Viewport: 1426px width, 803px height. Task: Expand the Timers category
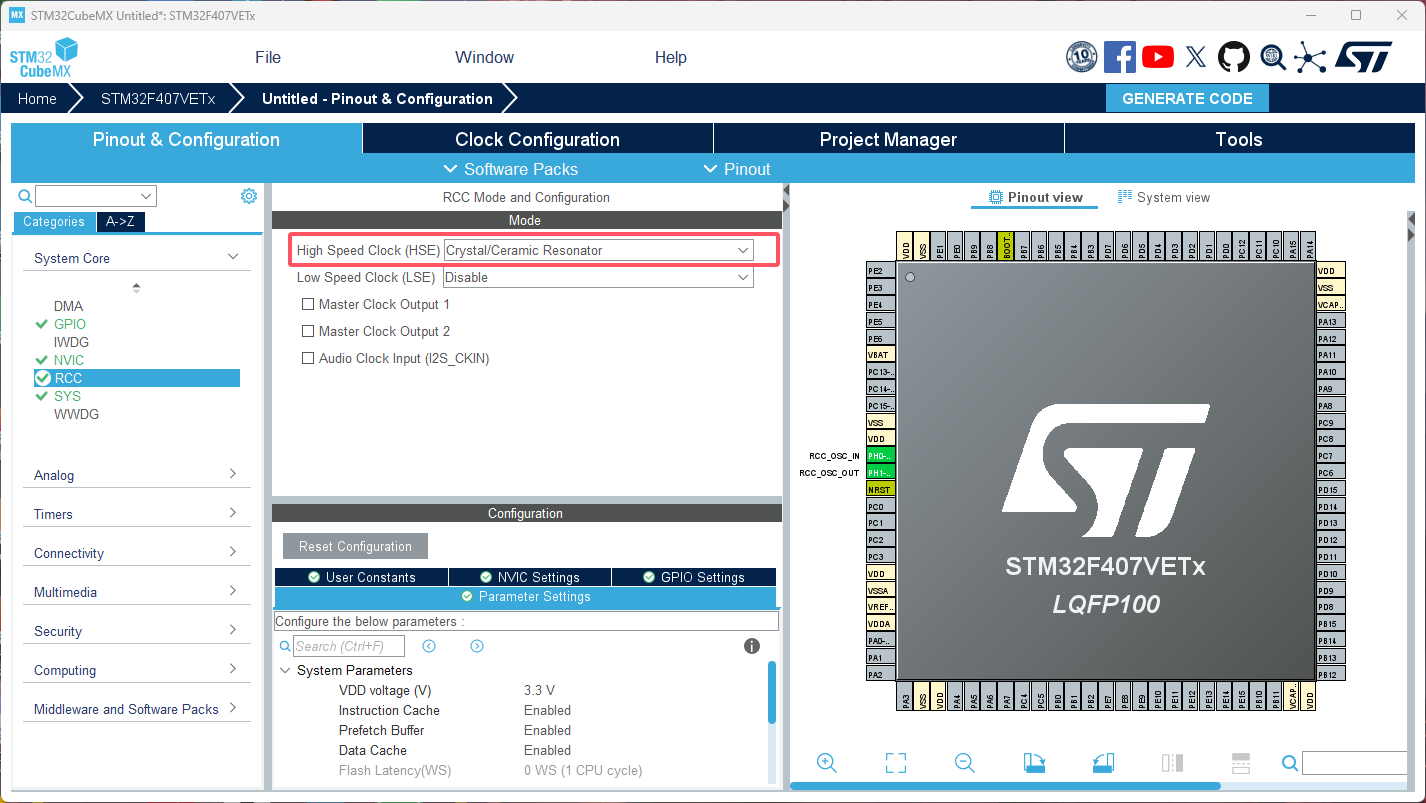(x=137, y=514)
